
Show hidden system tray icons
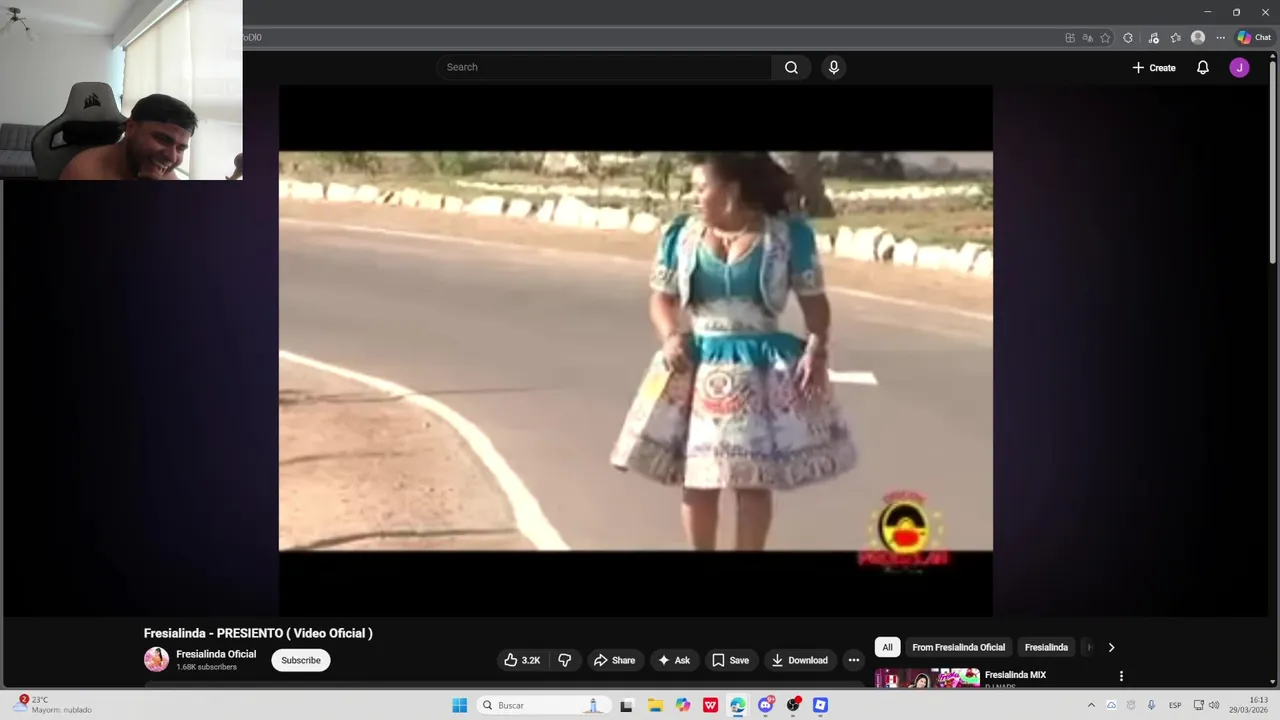tap(1091, 705)
